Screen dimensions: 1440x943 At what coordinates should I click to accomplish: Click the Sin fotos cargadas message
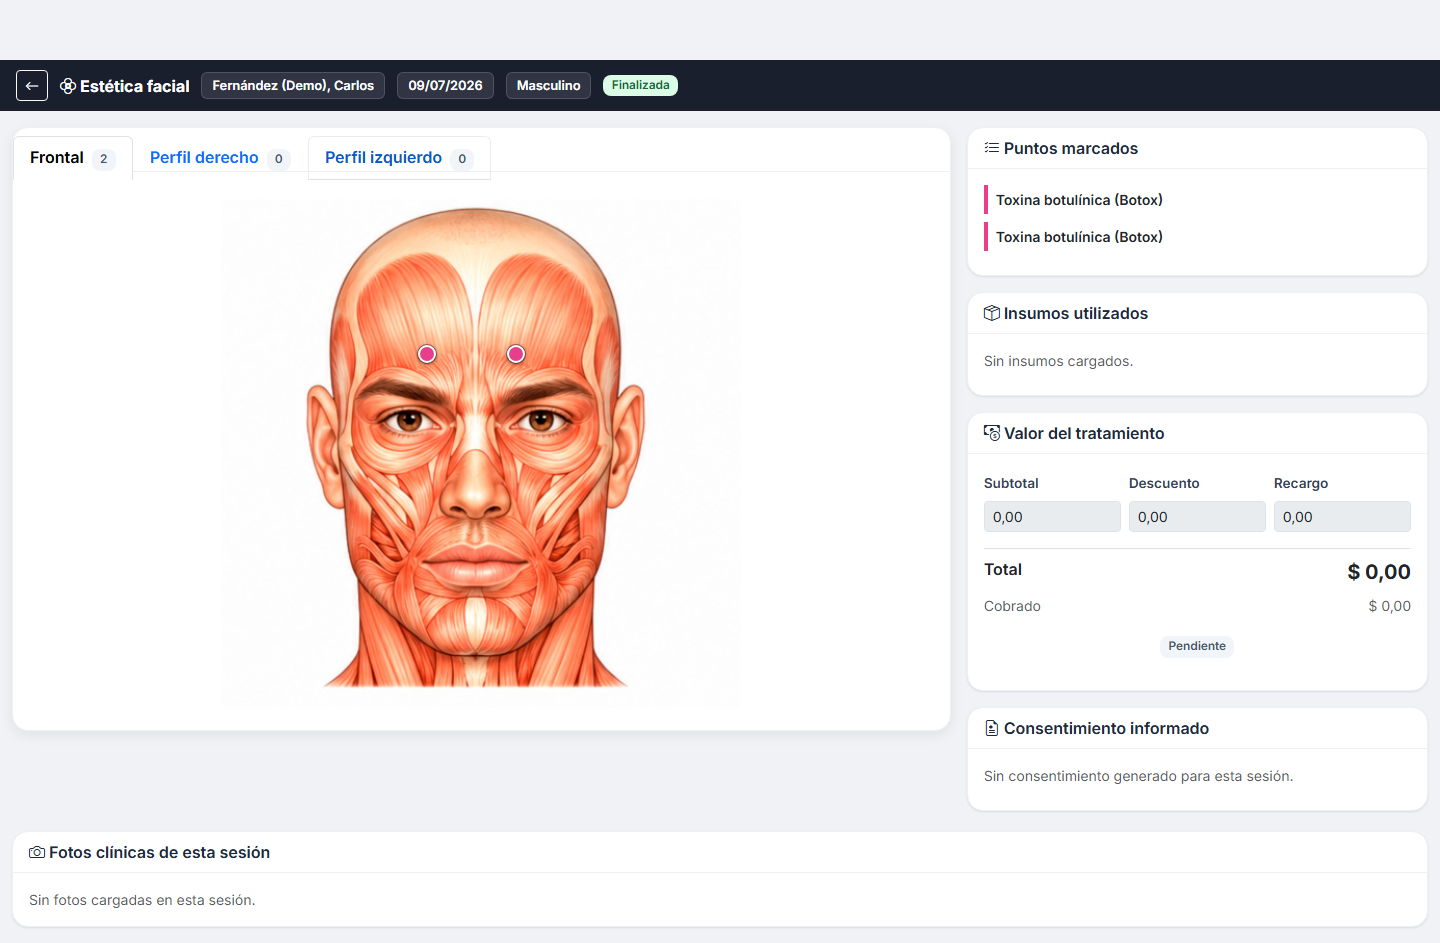coord(142,900)
